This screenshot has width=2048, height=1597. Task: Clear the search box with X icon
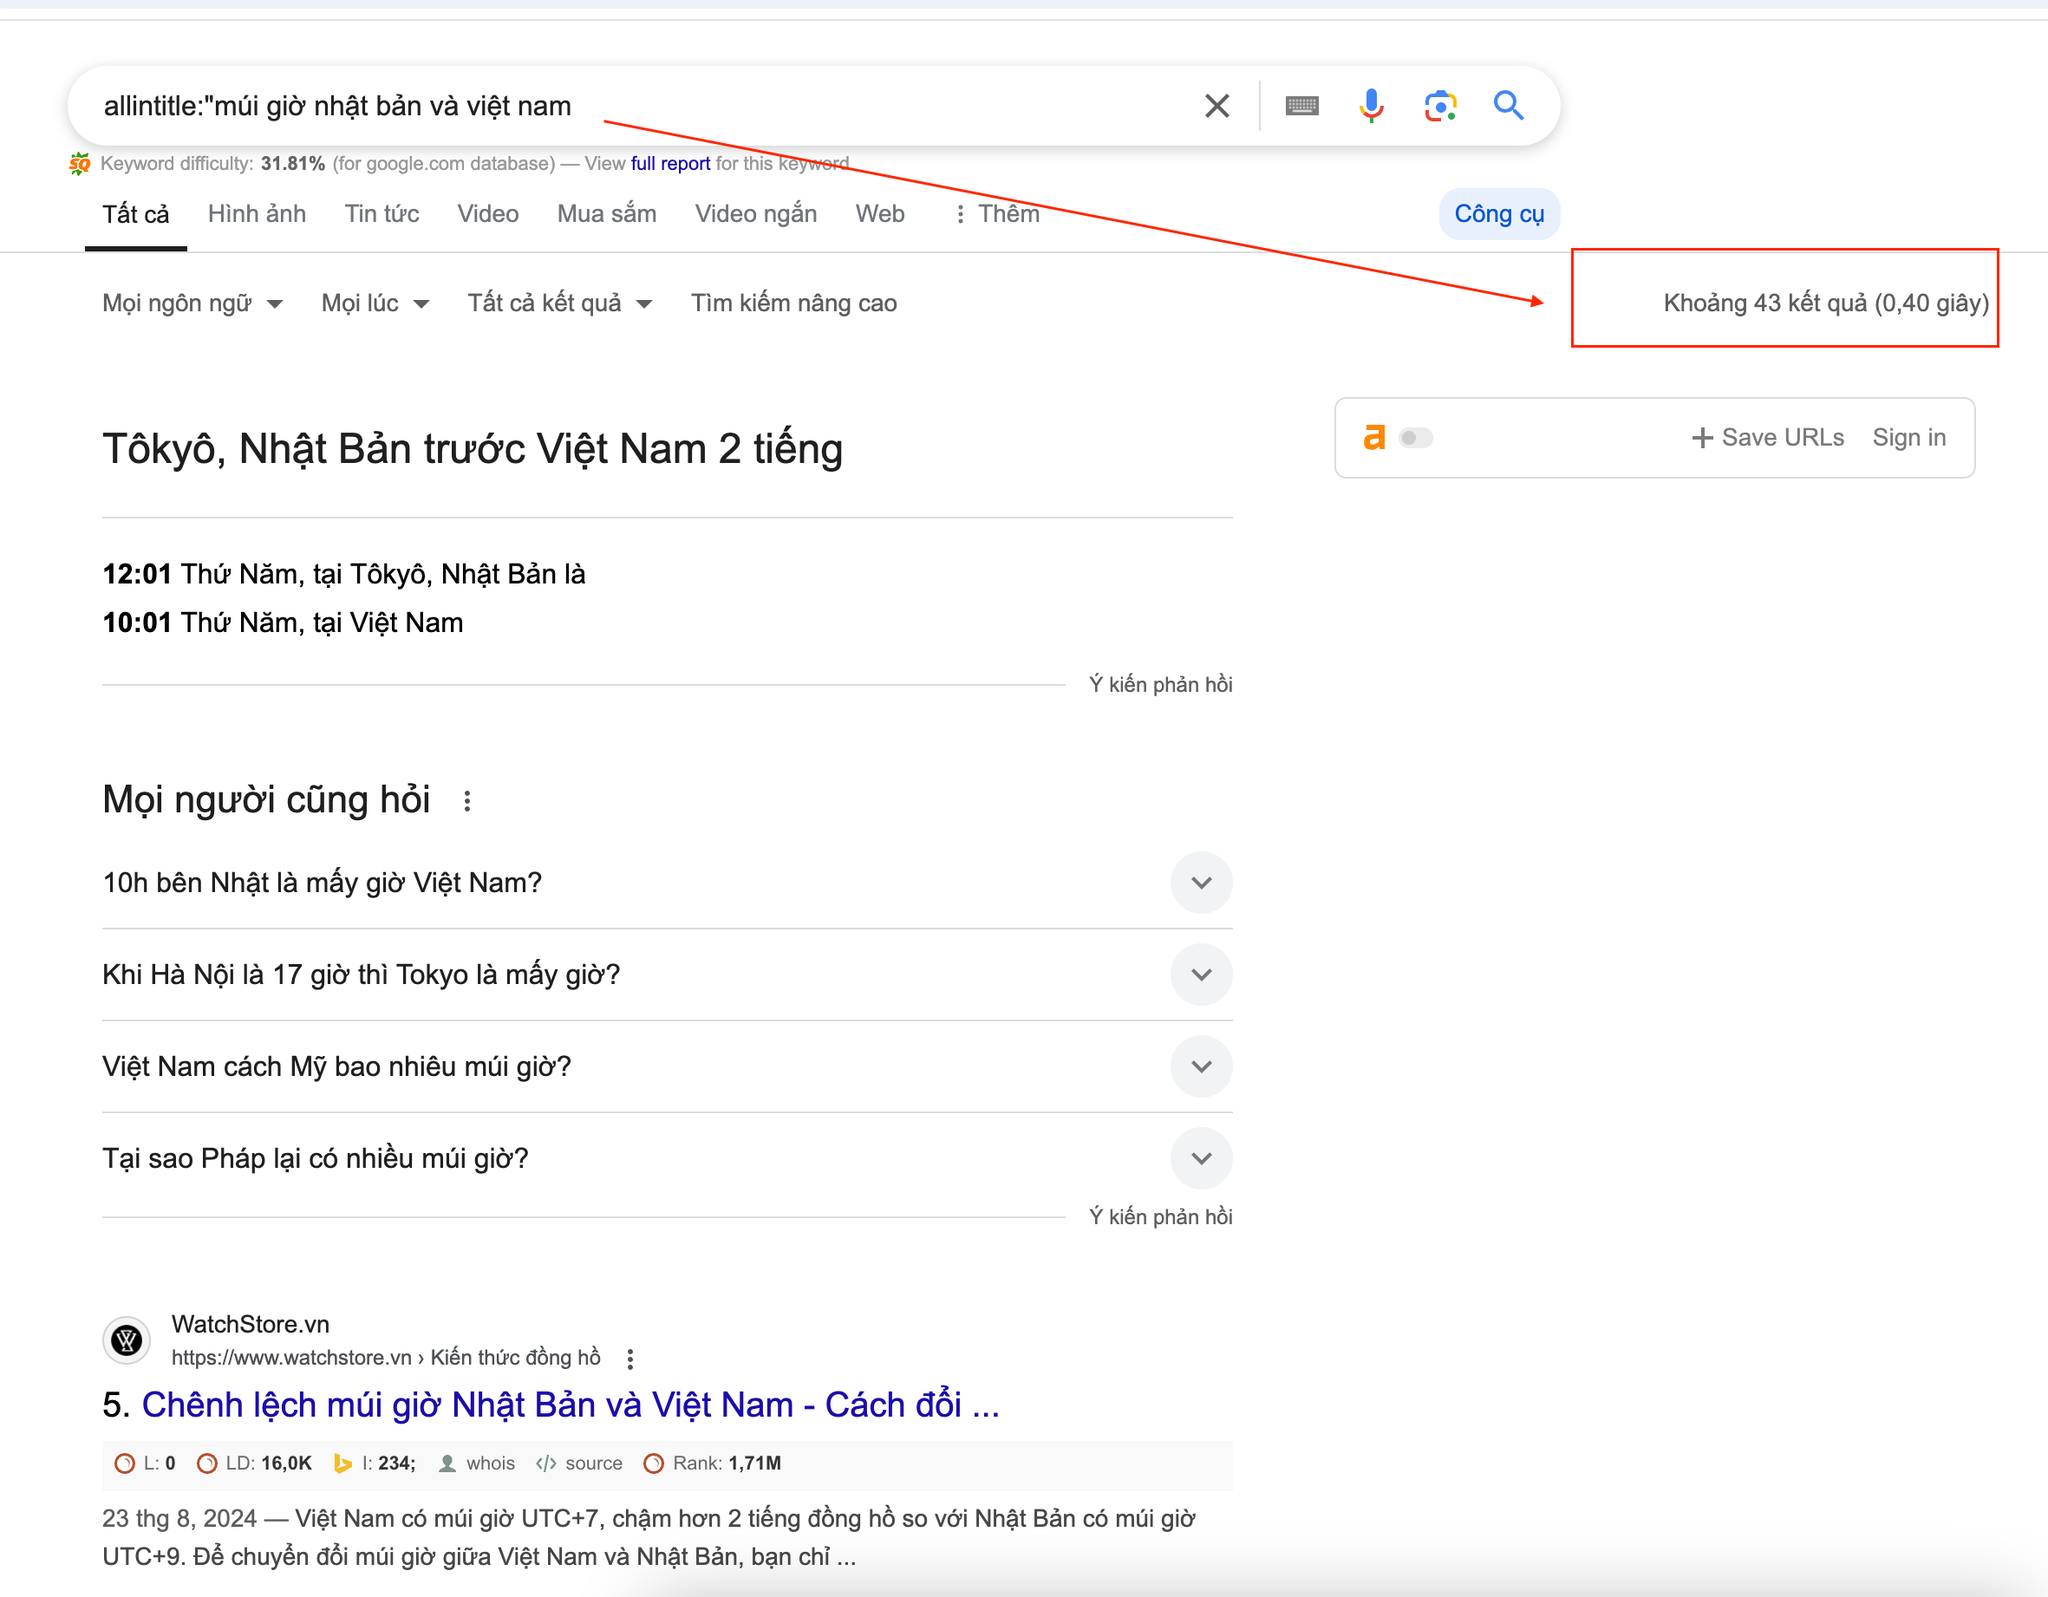click(x=1216, y=106)
